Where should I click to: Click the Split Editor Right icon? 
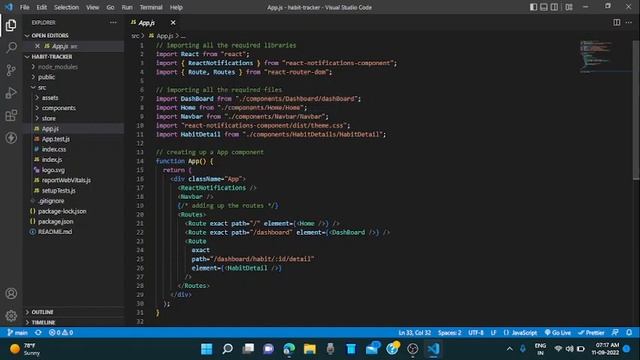click(x=616, y=22)
